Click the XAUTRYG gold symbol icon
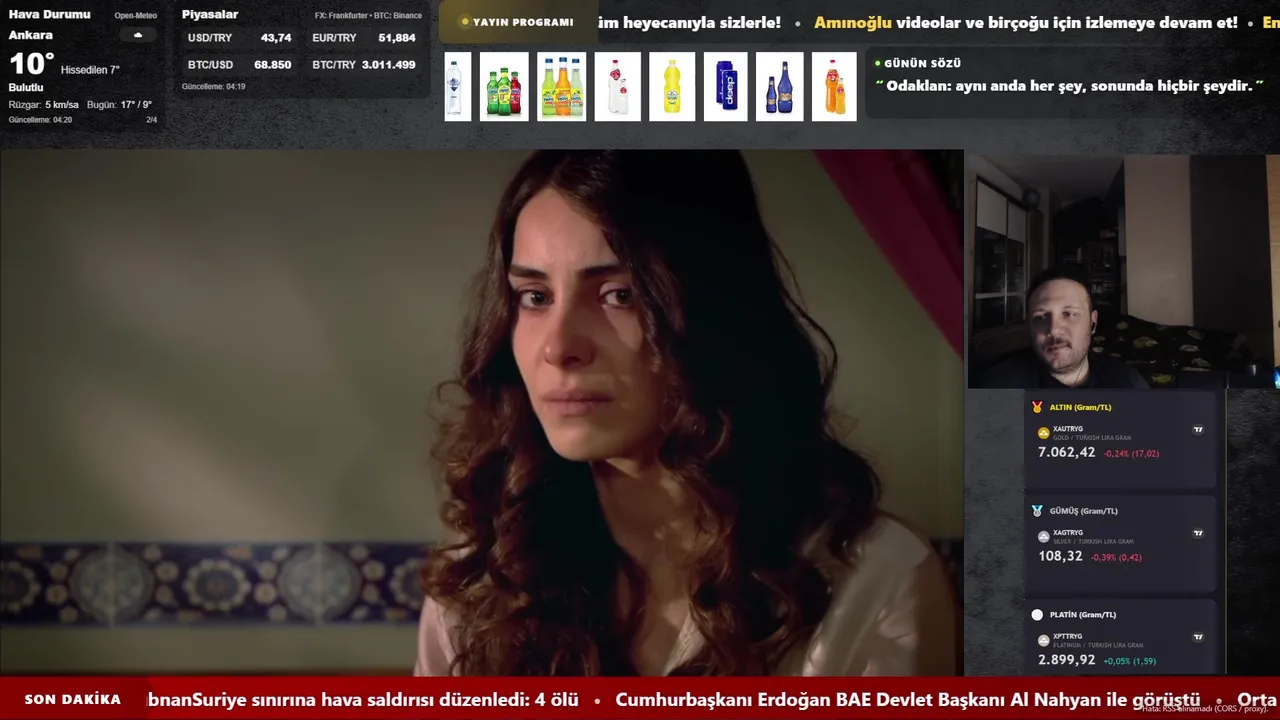Viewport: 1280px width, 720px height. 1044,433
